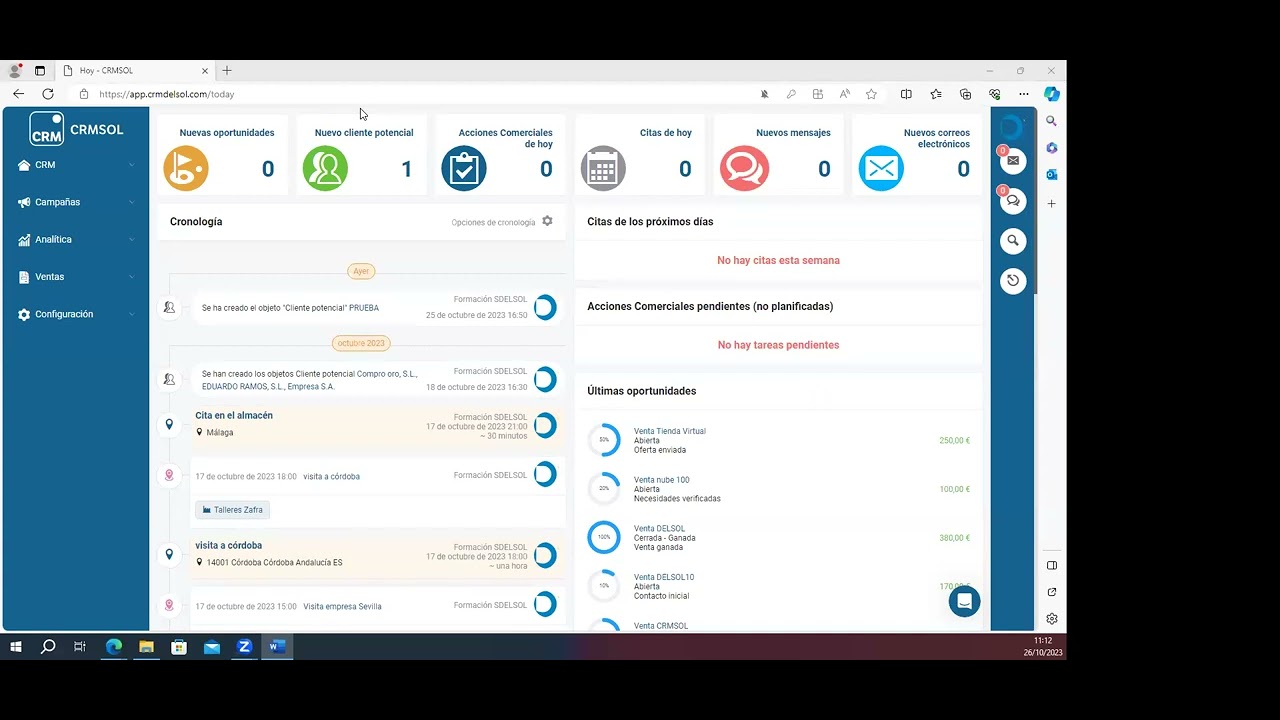Open the search icon in CRM right sidebar
Screen dimensions: 1280x720
[x=1013, y=240]
